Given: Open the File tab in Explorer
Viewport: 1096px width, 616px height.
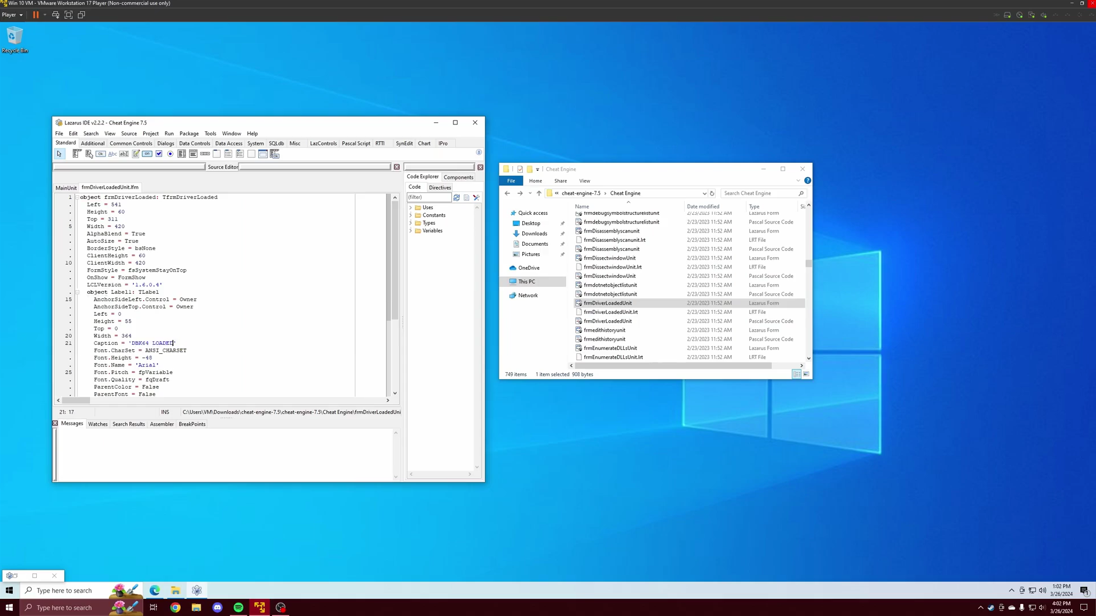Looking at the screenshot, I should 511,181.
